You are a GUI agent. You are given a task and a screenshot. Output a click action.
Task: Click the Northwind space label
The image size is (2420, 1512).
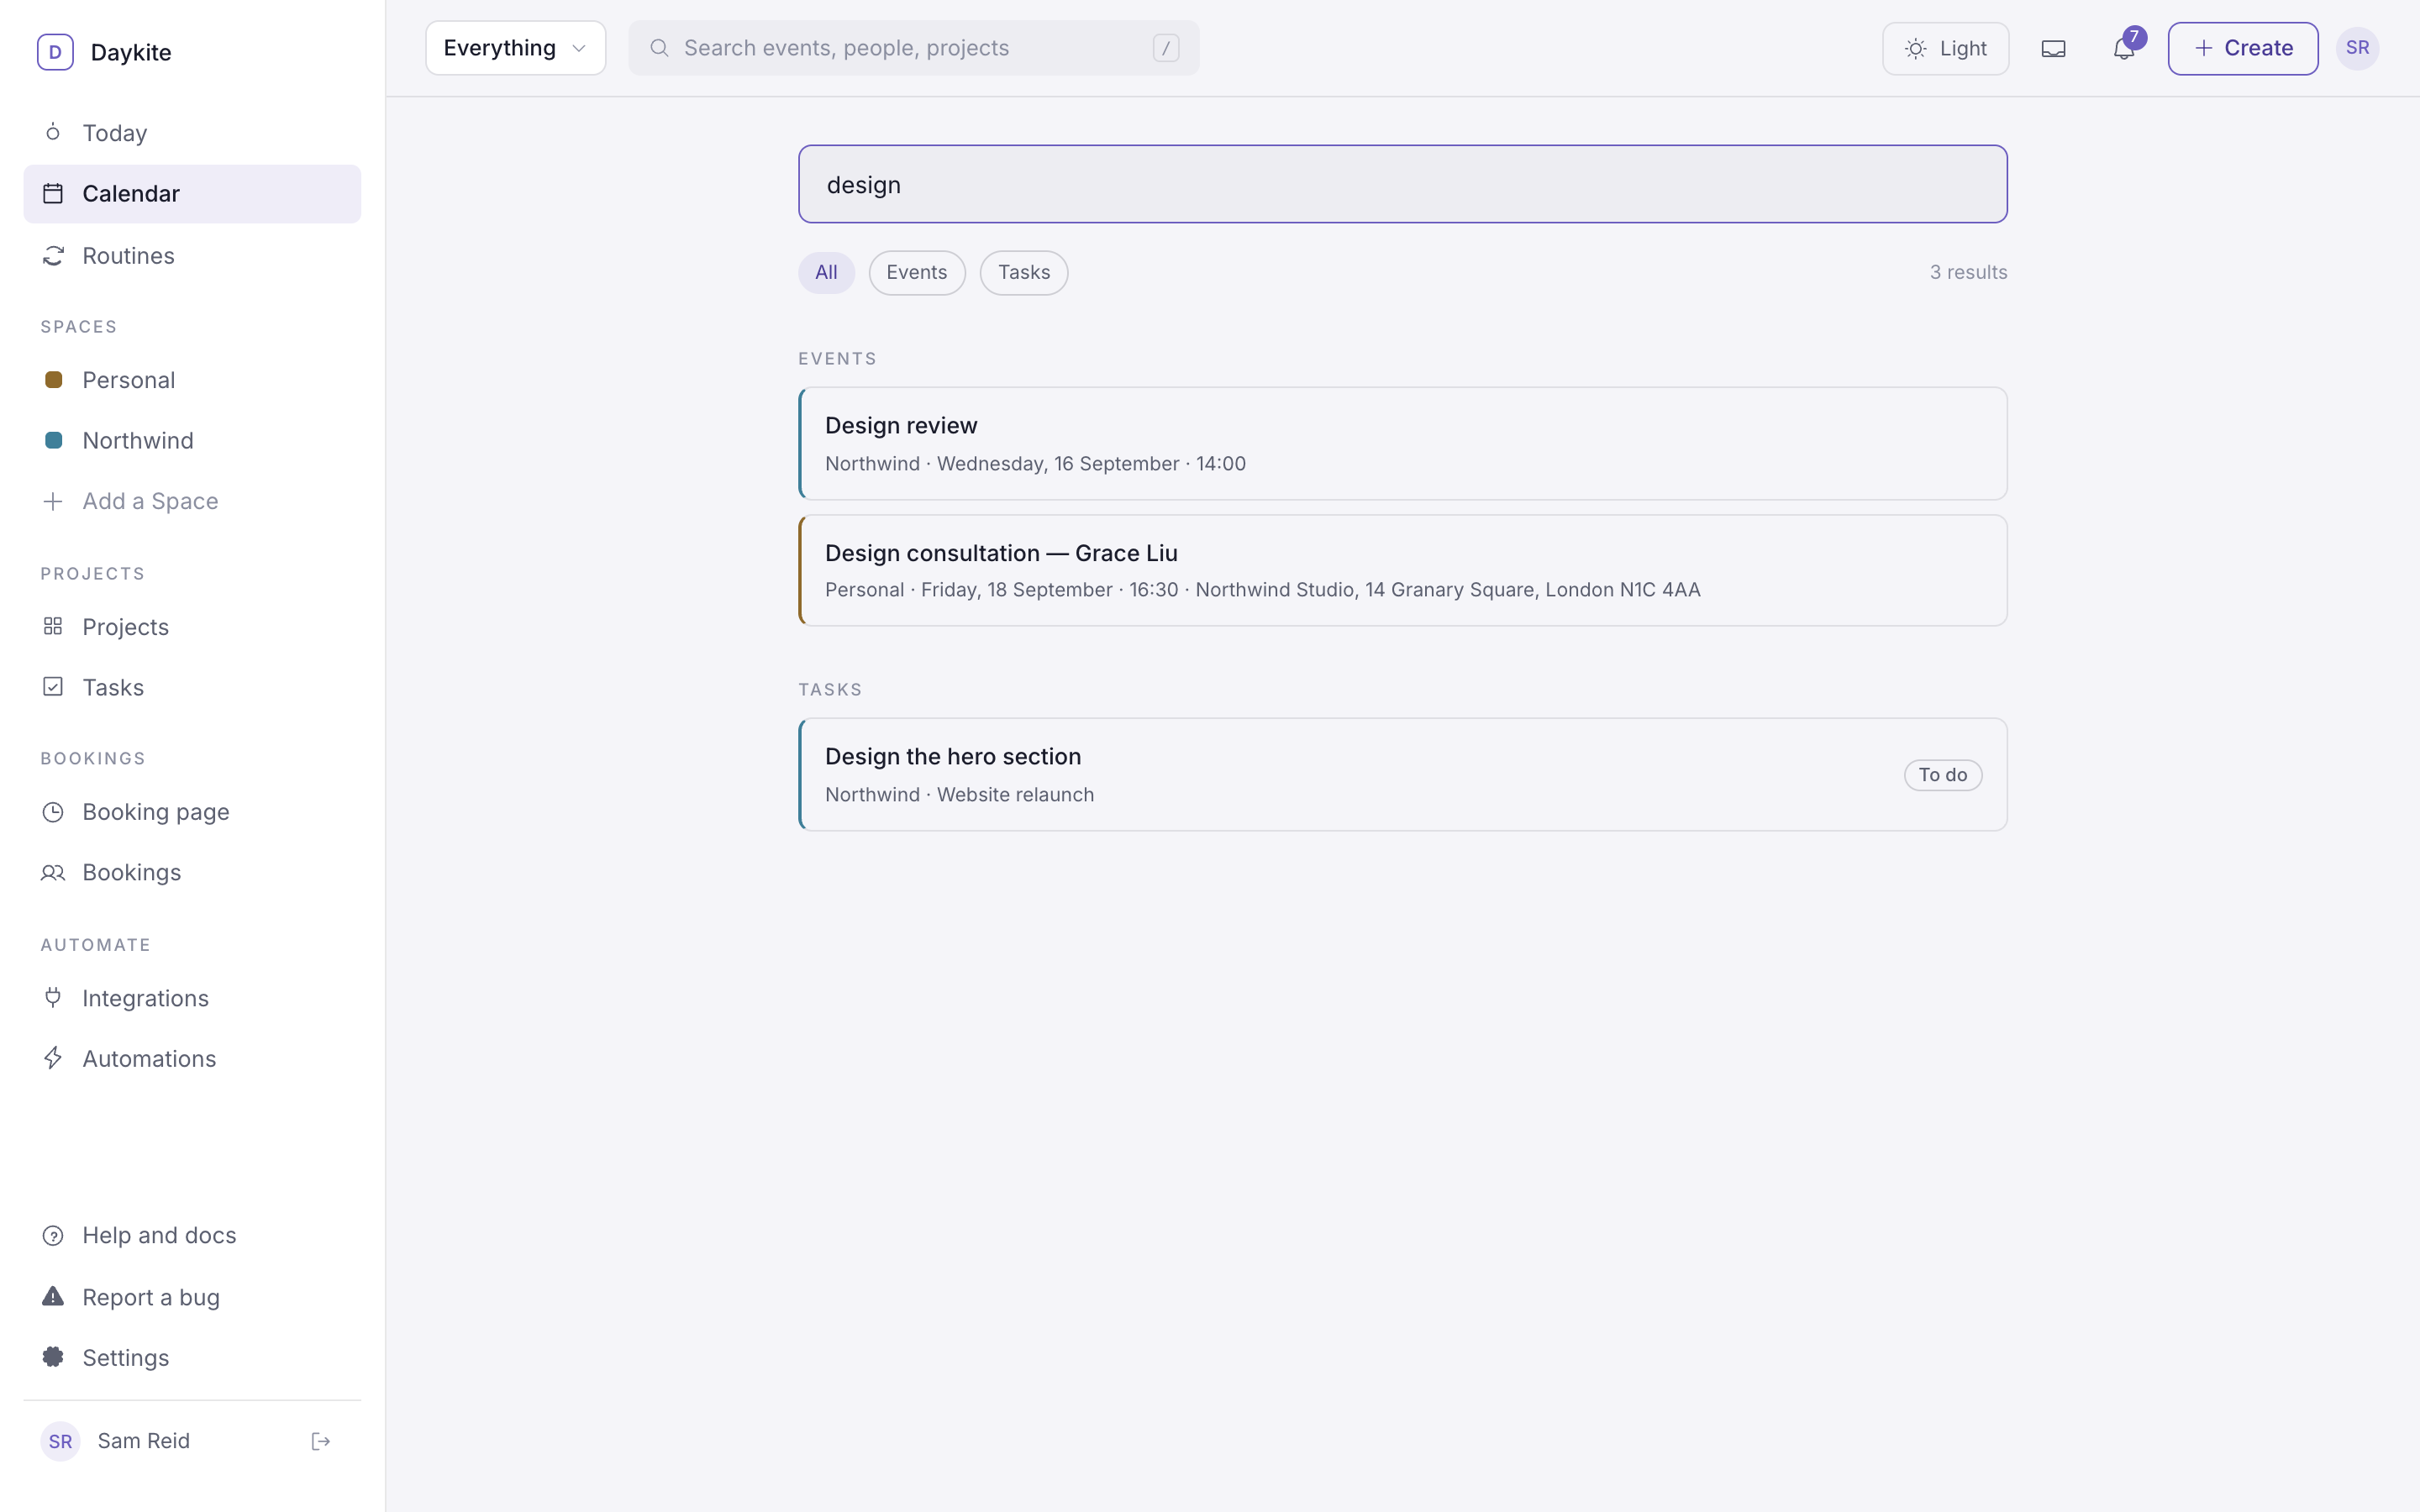[138, 440]
